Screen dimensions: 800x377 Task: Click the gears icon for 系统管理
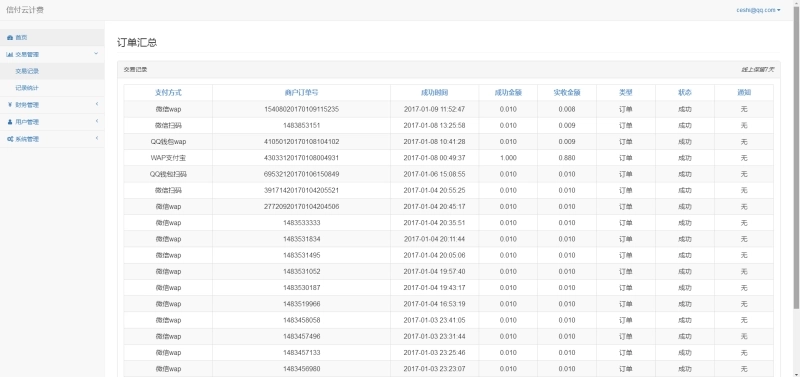[x=10, y=139]
